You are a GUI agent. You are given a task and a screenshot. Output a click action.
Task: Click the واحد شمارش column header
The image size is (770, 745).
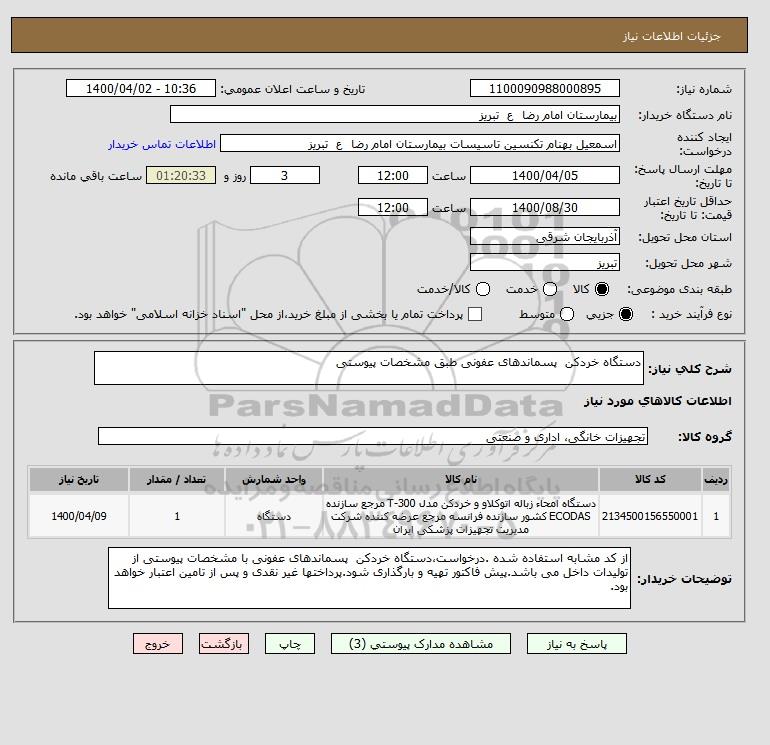point(274,479)
